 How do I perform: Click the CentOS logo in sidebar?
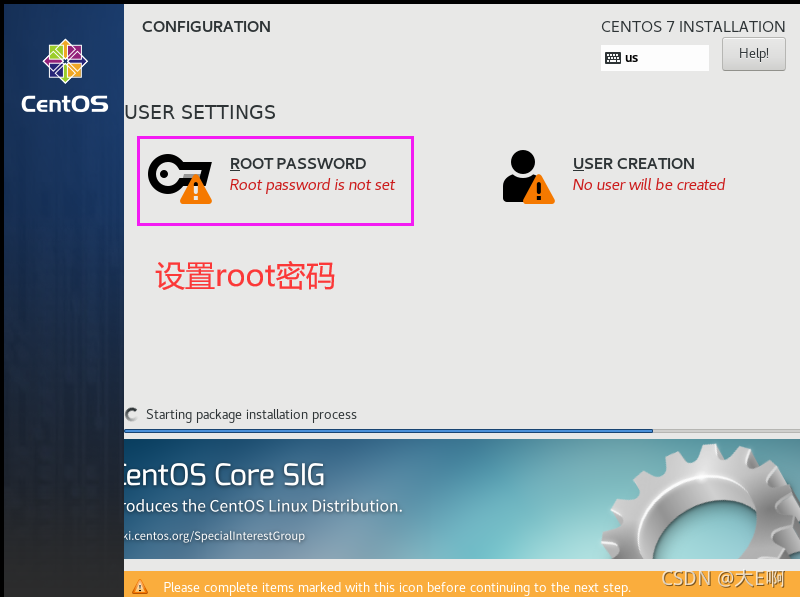(65, 76)
